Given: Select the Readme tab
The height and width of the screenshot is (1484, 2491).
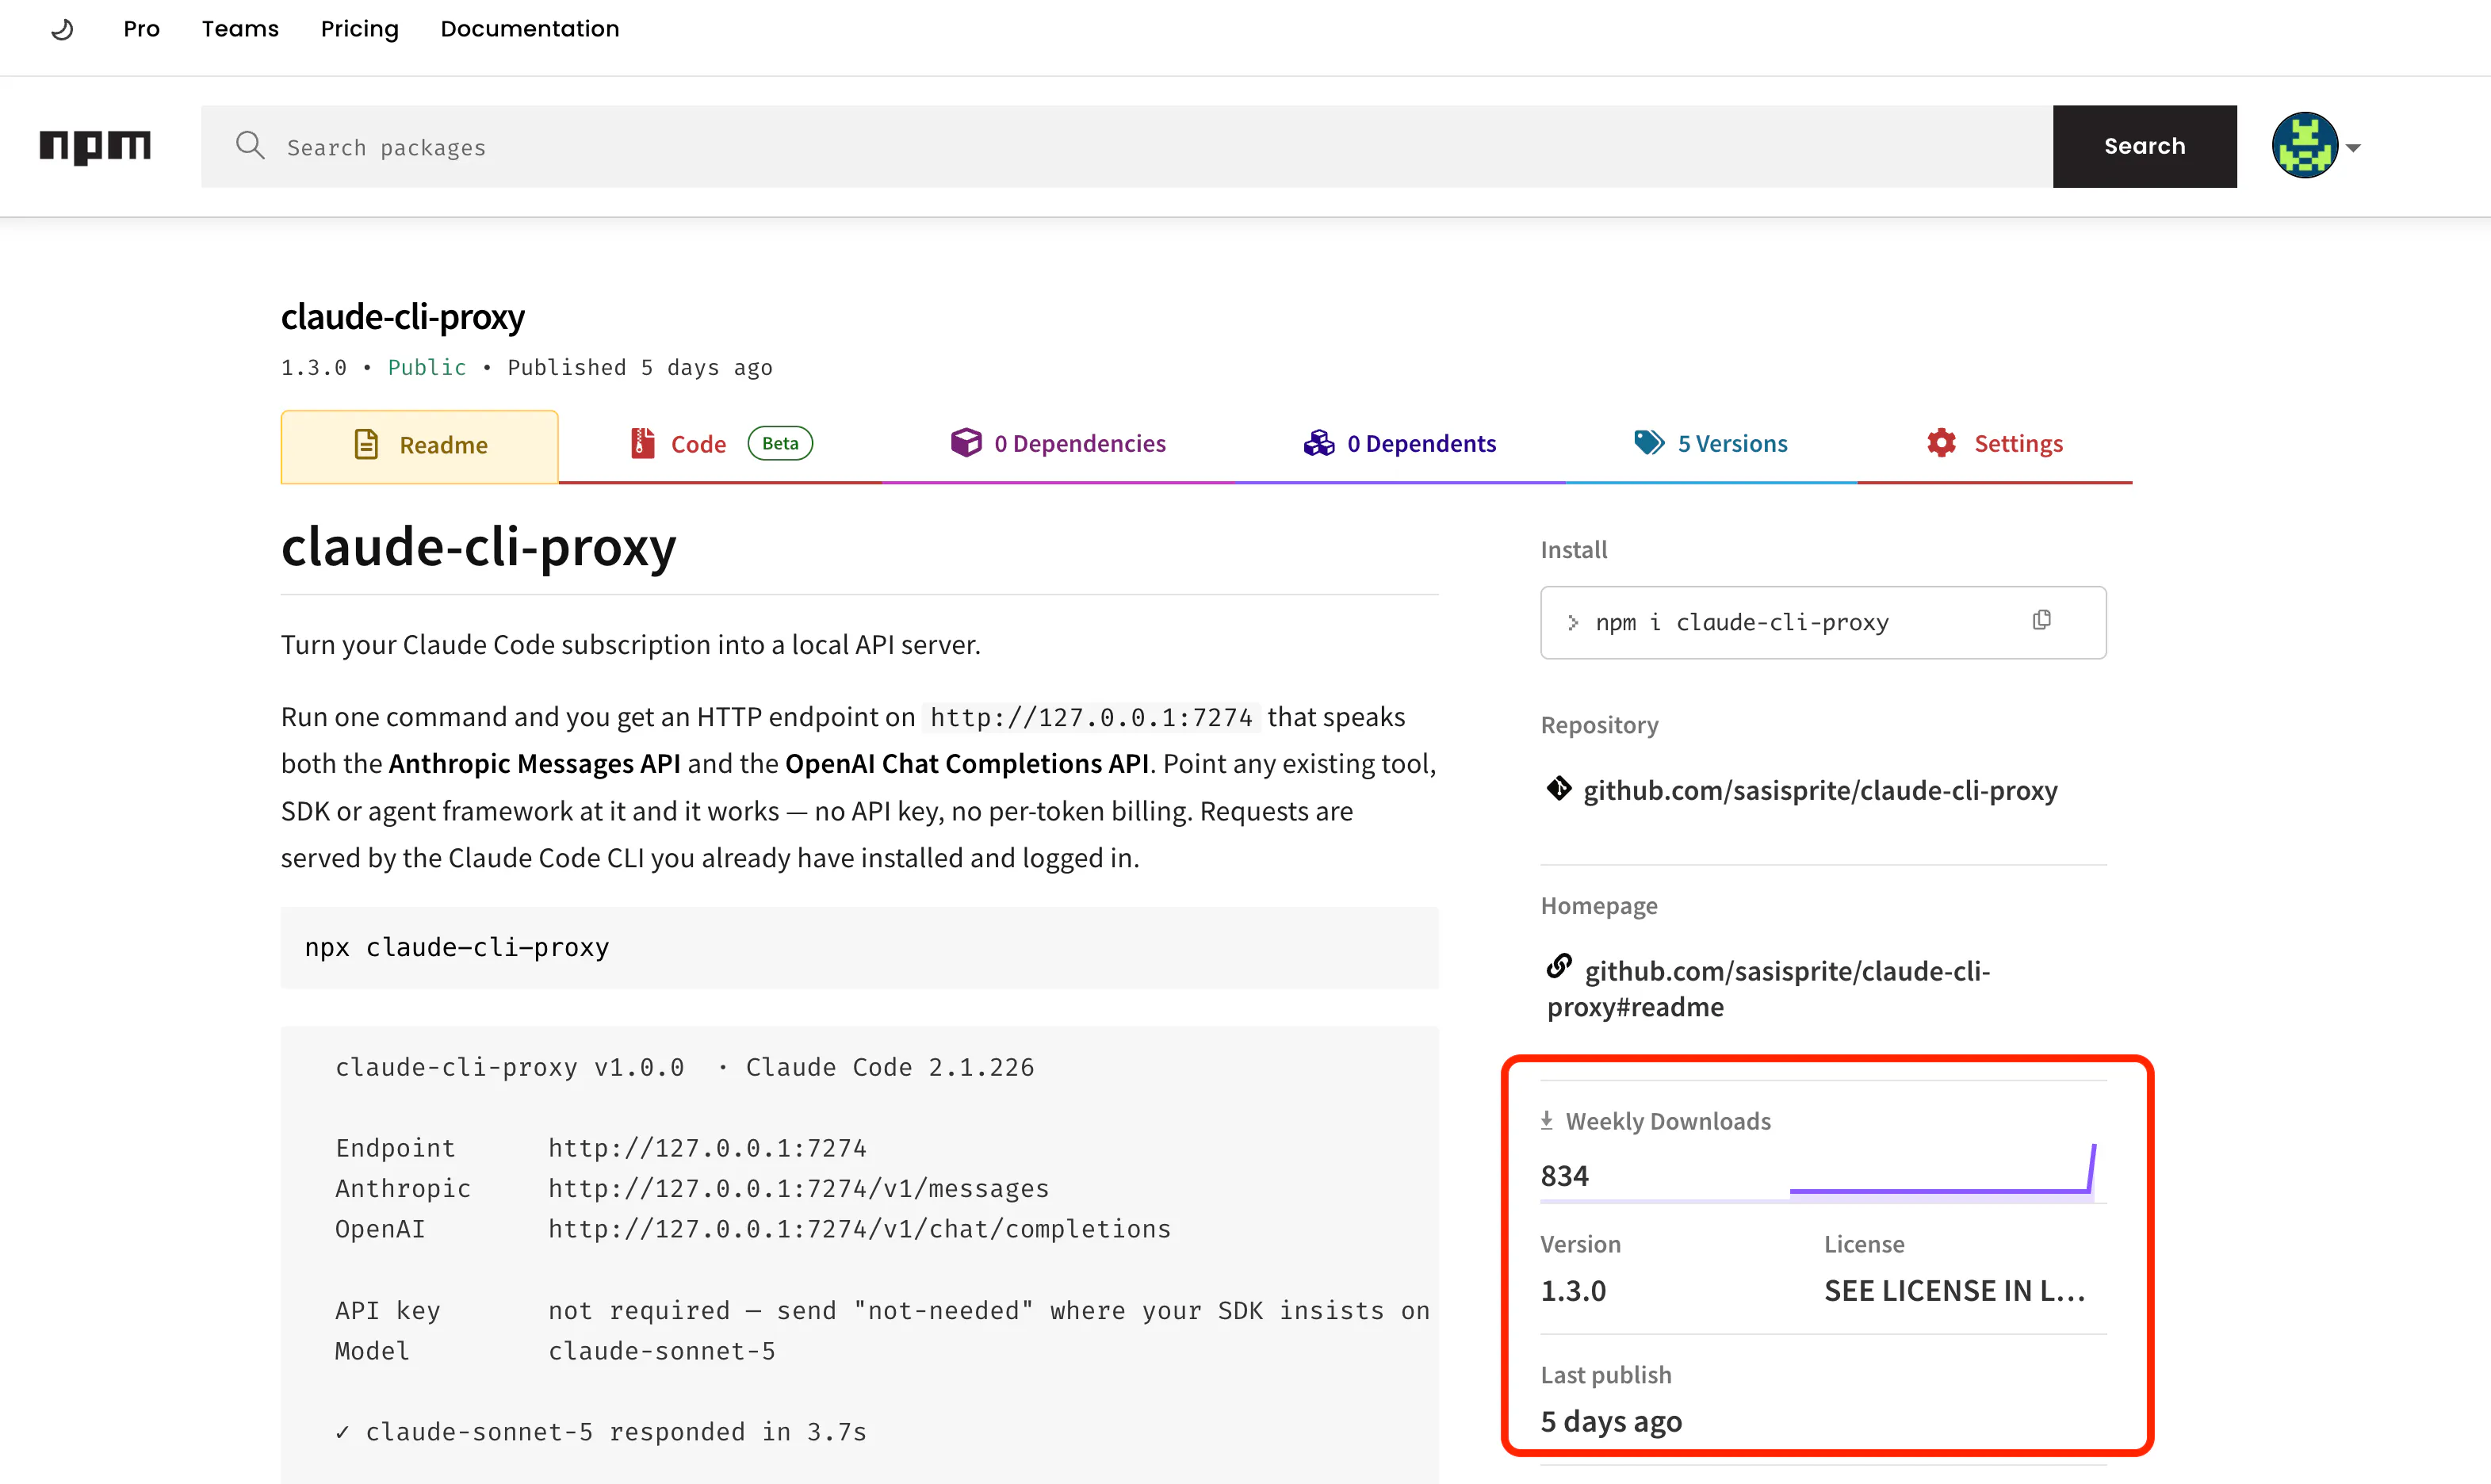Looking at the screenshot, I should coord(419,446).
